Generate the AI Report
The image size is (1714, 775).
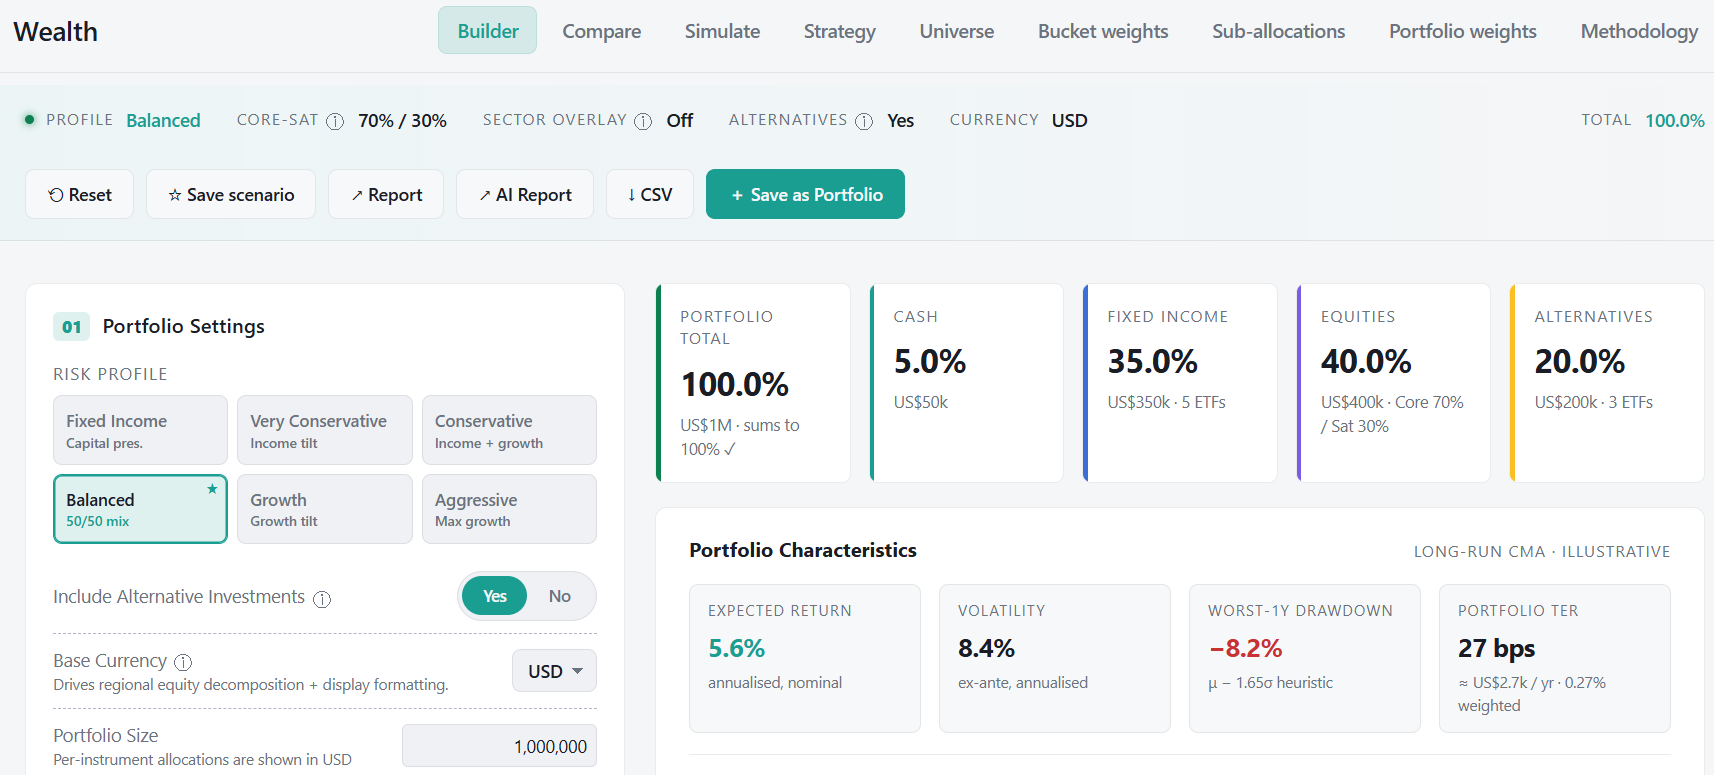pos(525,194)
